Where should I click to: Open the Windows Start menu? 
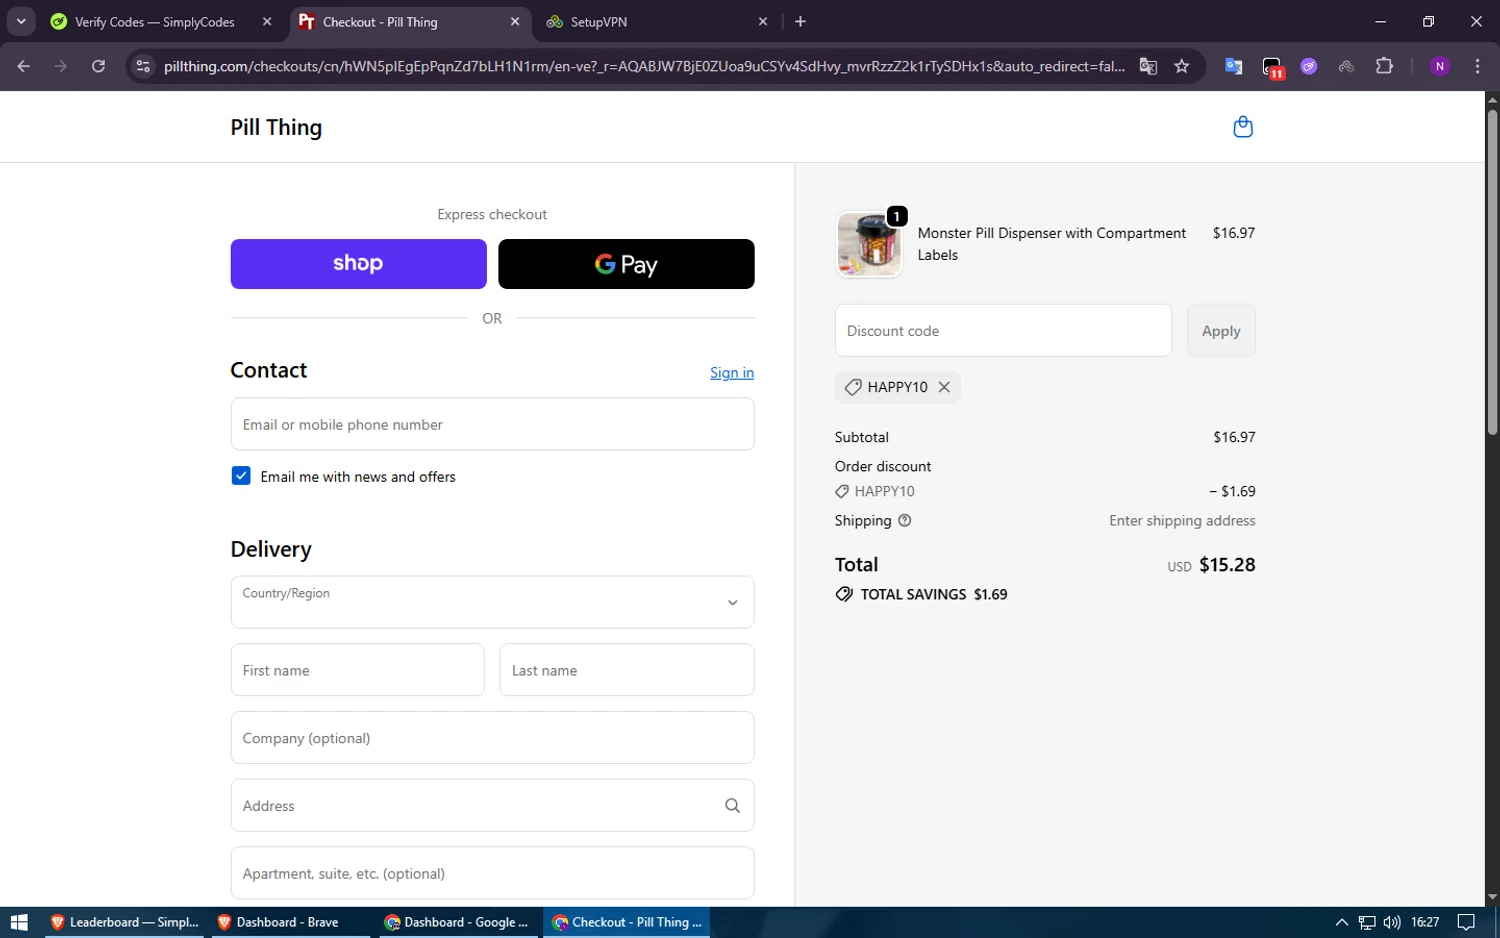click(19, 922)
